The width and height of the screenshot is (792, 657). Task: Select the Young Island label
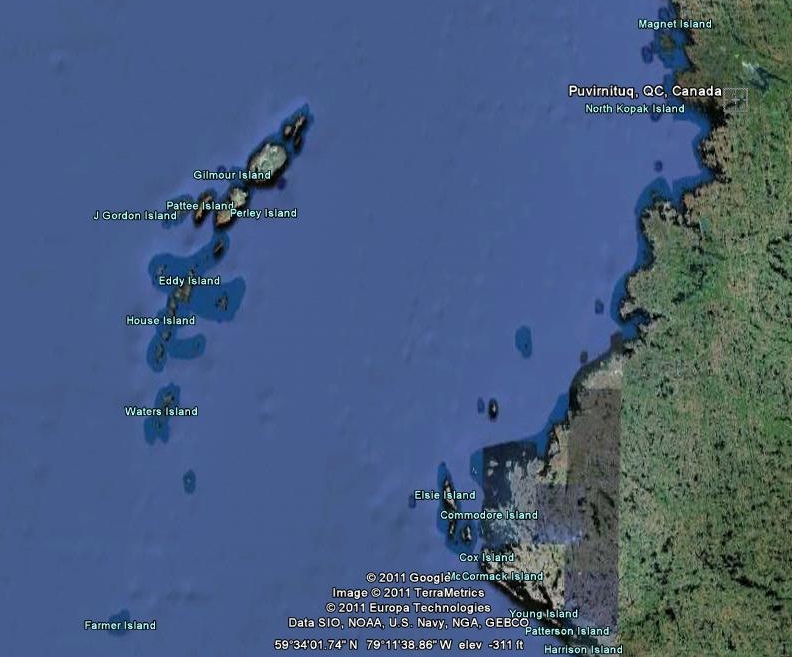[544, 614]
